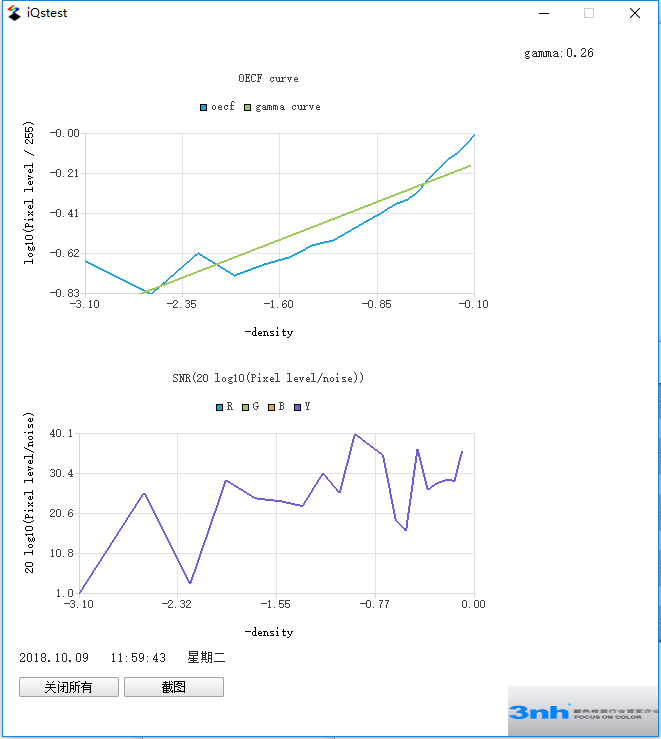Click the '-0.62' OECF y-axis tick
Image resolution: width=661 pixels, height=739 pixels.
click(x=65, y=253)
